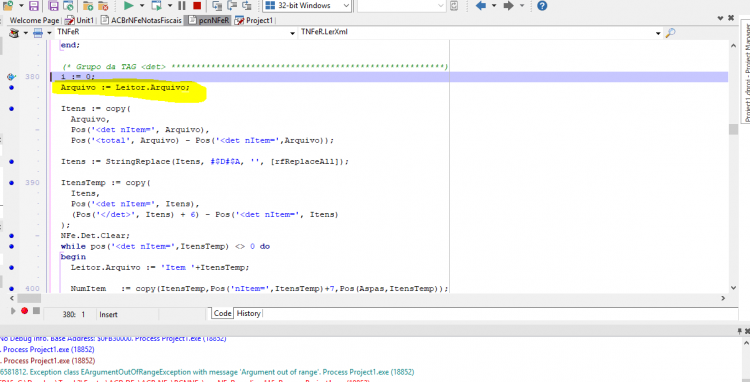The height and width of the screenshot is (382, 750).
Task: Close the messages panel with the X
Action: (747, 330)
